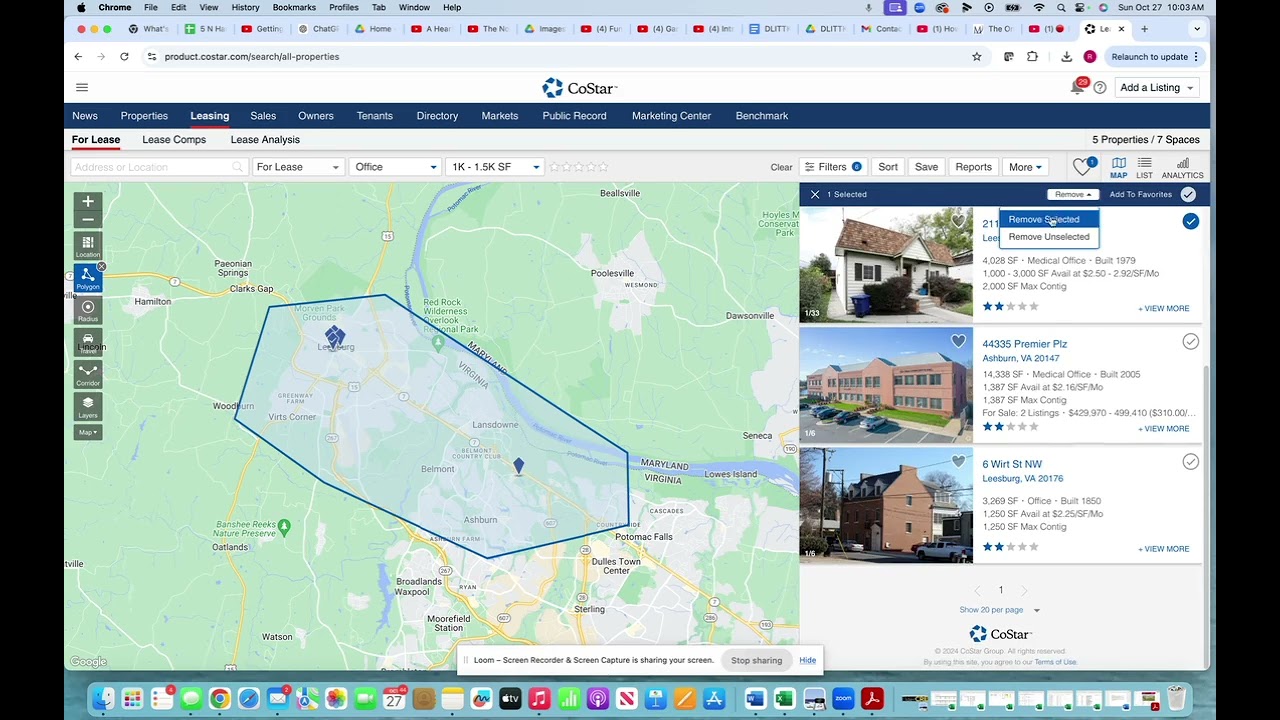Zoom out the map with minus
This screenshot has height=720, width=1280.
[x=88, y=219]
